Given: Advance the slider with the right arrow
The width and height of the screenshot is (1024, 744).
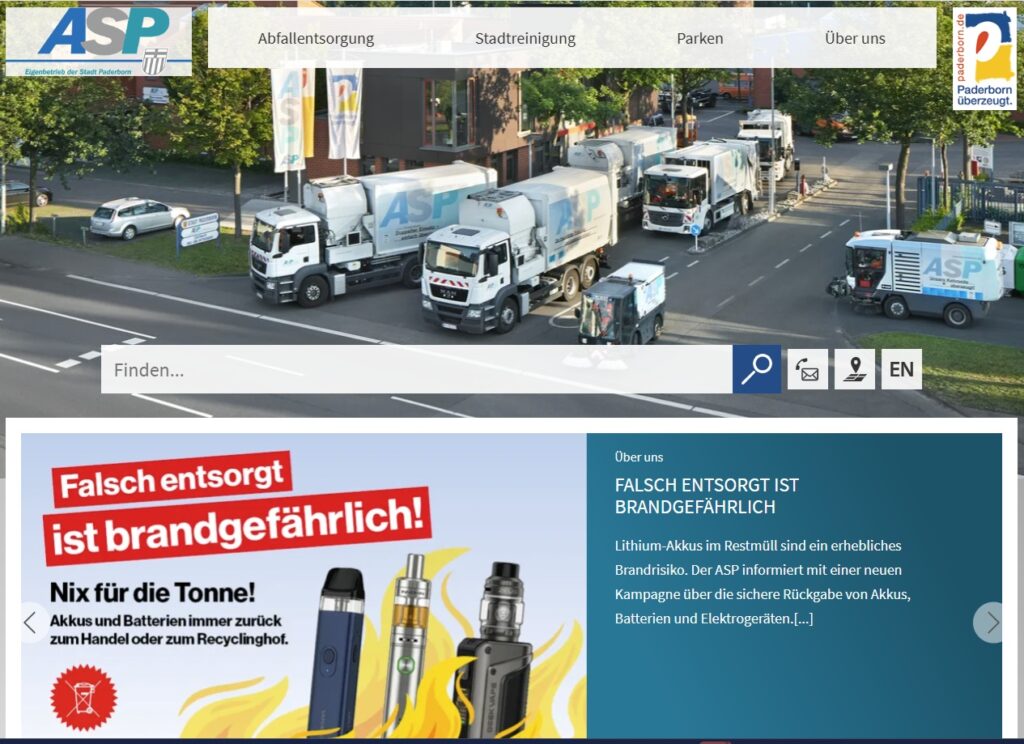Looking at the screenshot, I should [990, 623].
